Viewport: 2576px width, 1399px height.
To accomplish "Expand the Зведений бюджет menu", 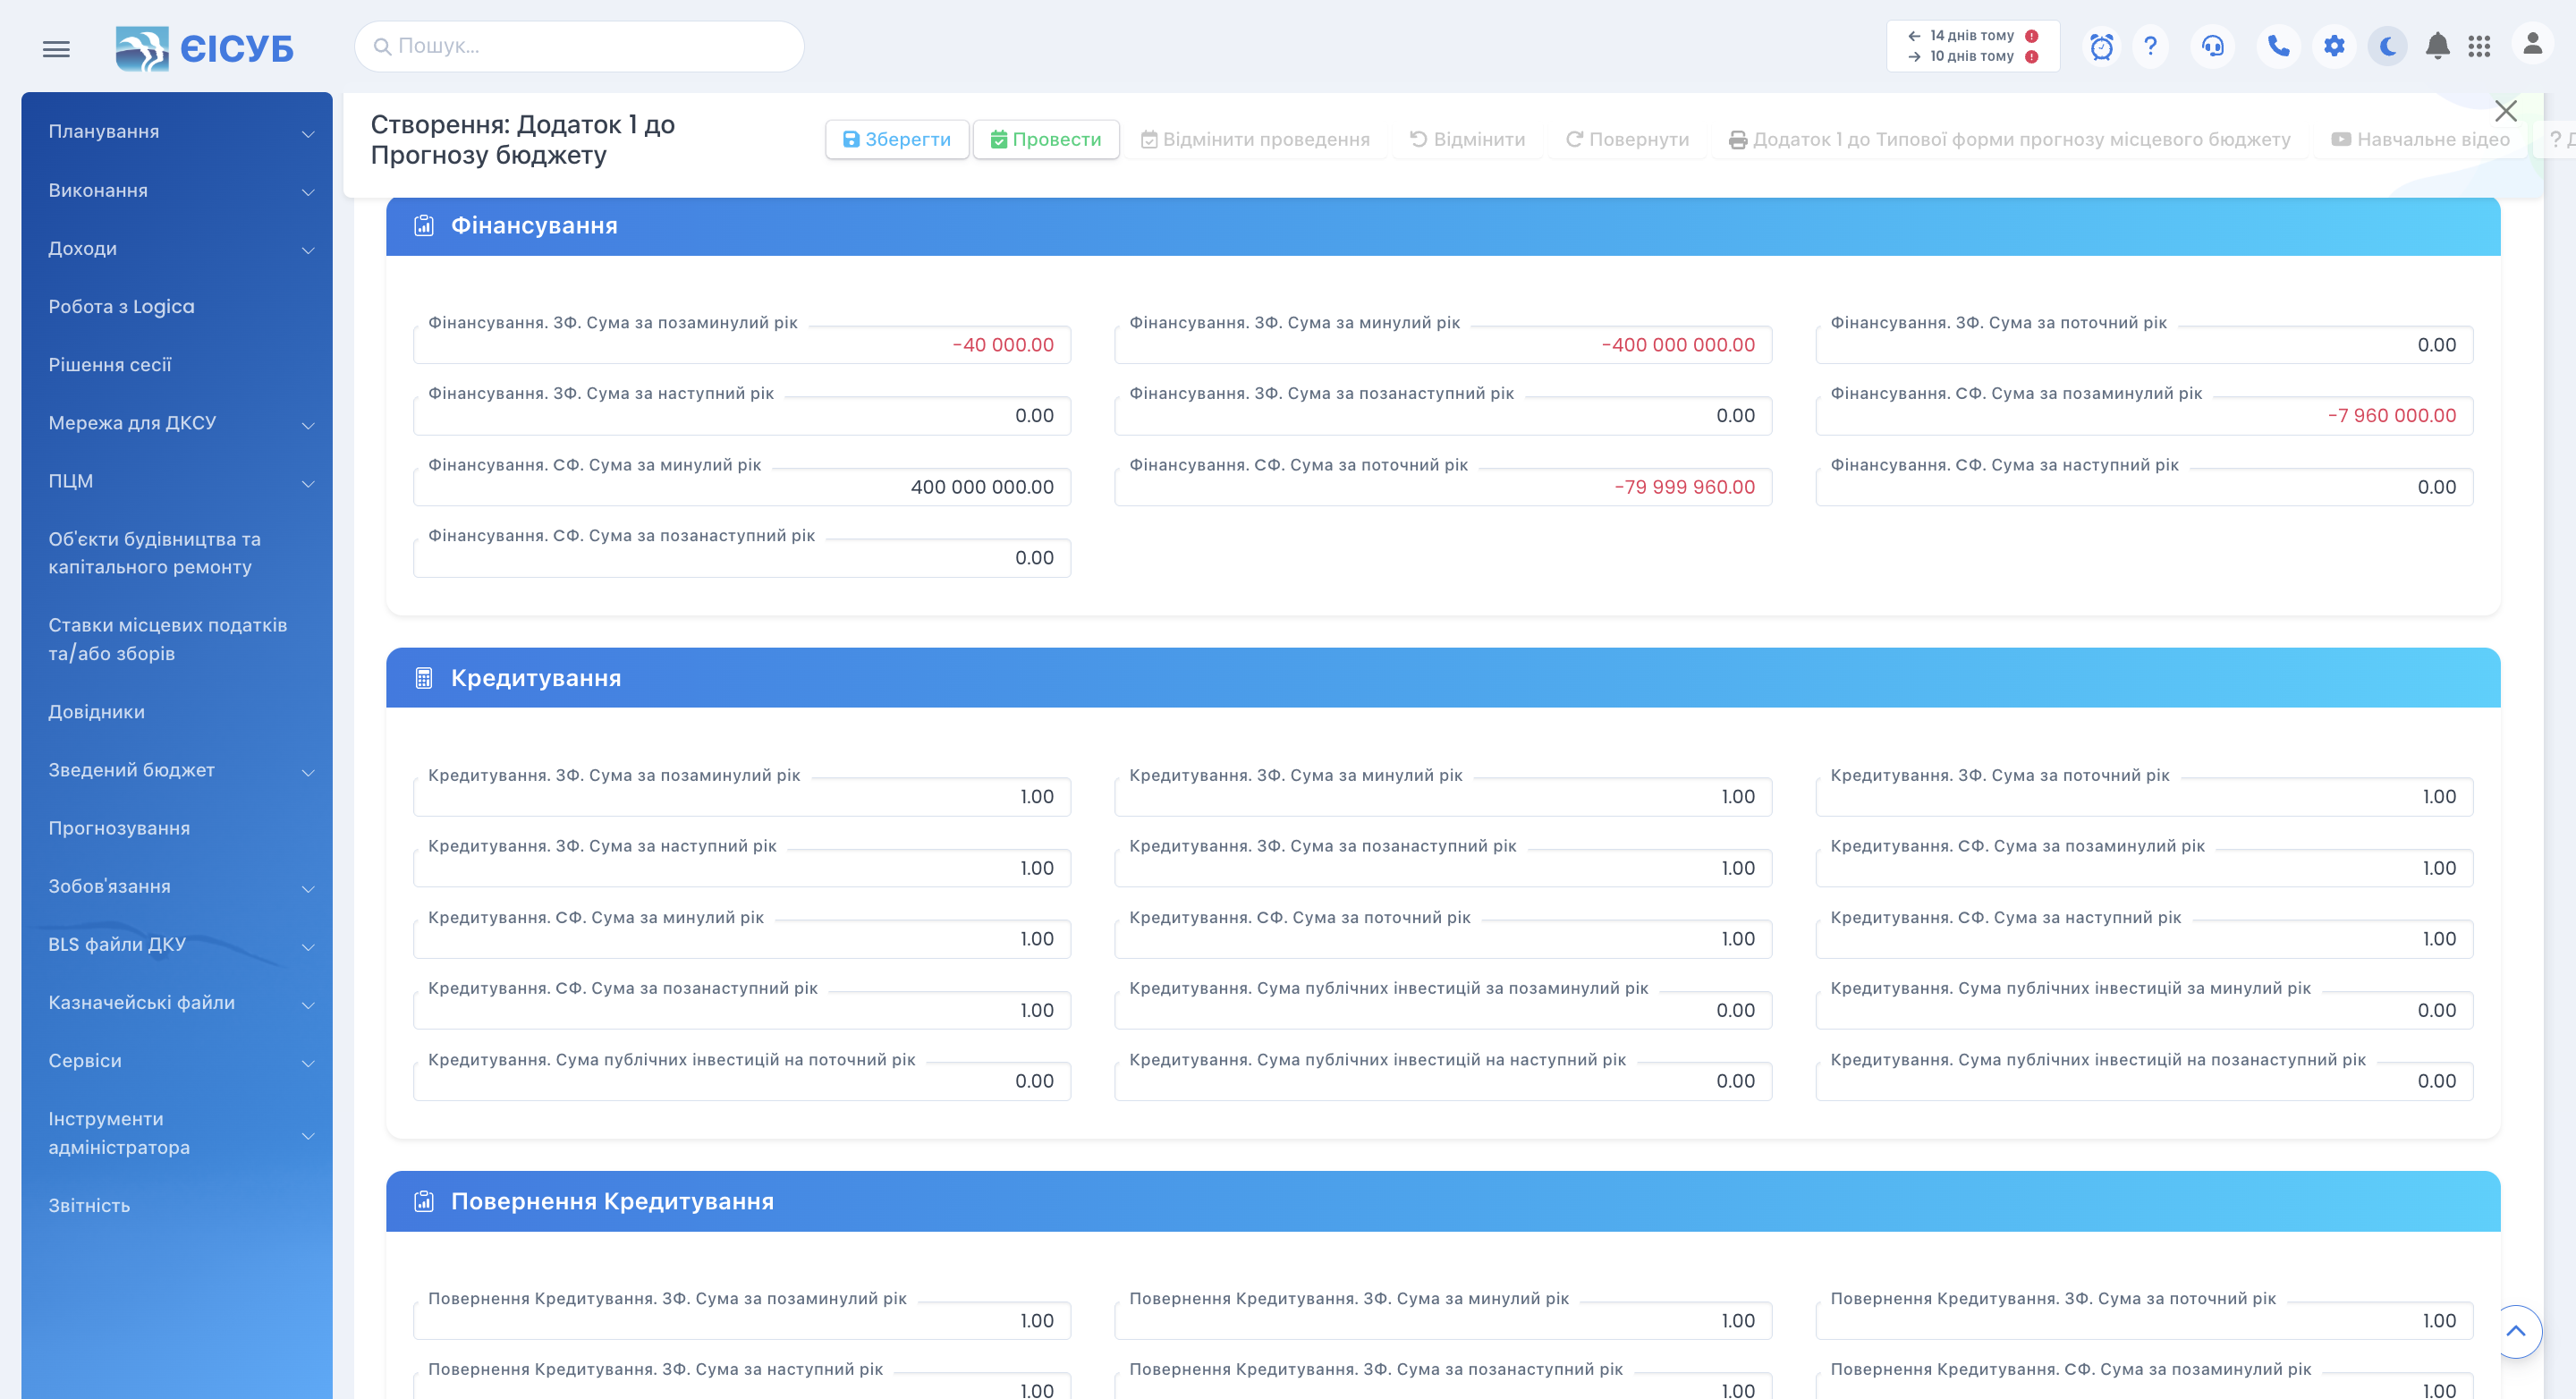I will pos(177,770).
